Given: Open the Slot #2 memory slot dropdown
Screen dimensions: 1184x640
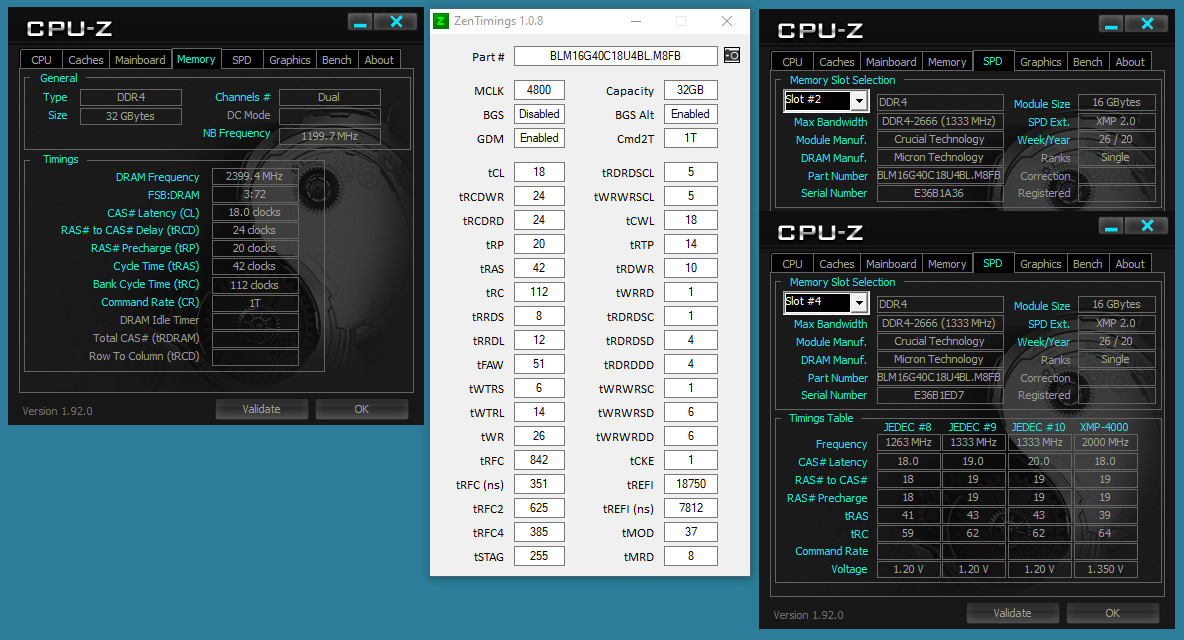Looking at the screenshot, I should [x=858, y=101].
